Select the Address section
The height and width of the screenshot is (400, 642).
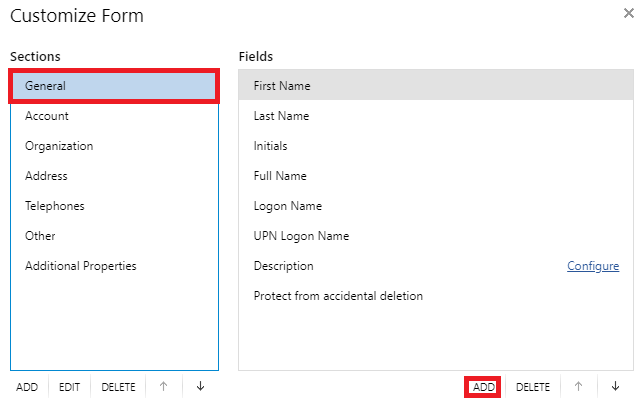(x=114, y=176)
